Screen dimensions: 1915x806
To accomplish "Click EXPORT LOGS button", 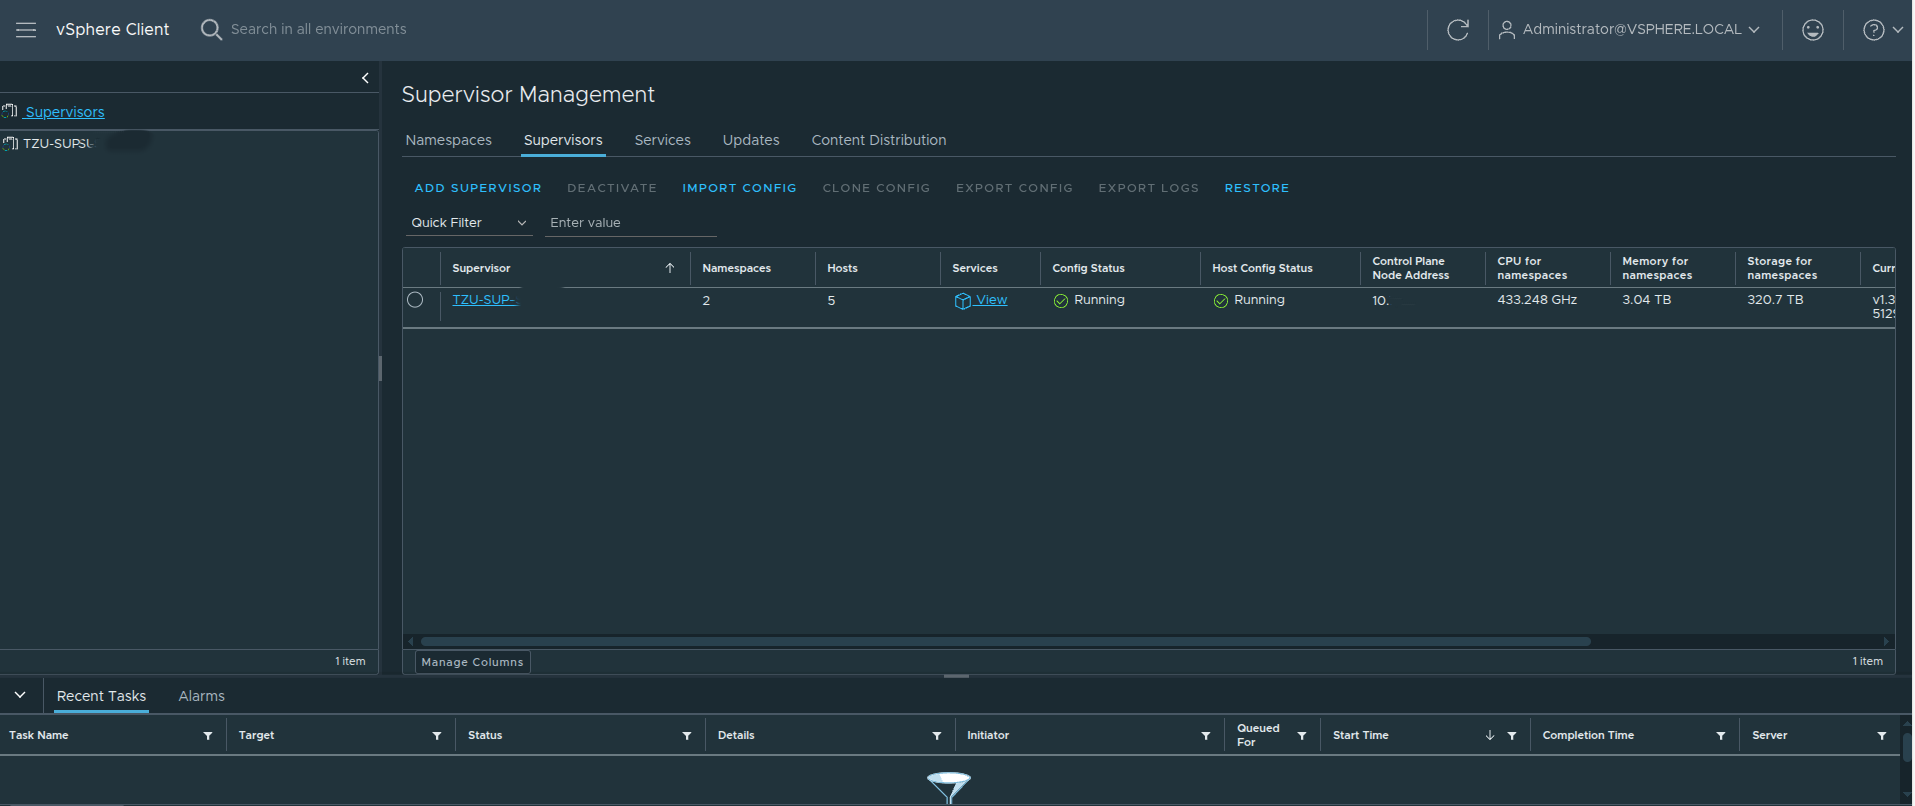I will coord(1148,188).
